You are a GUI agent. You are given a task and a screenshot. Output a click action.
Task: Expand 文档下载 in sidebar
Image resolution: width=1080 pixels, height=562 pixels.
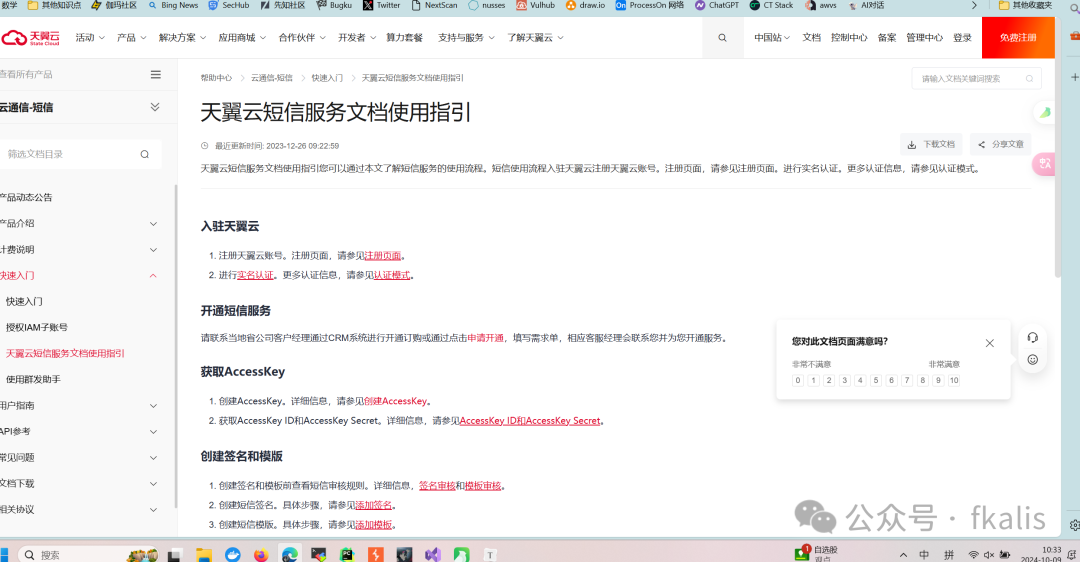(x=153, y=484)
